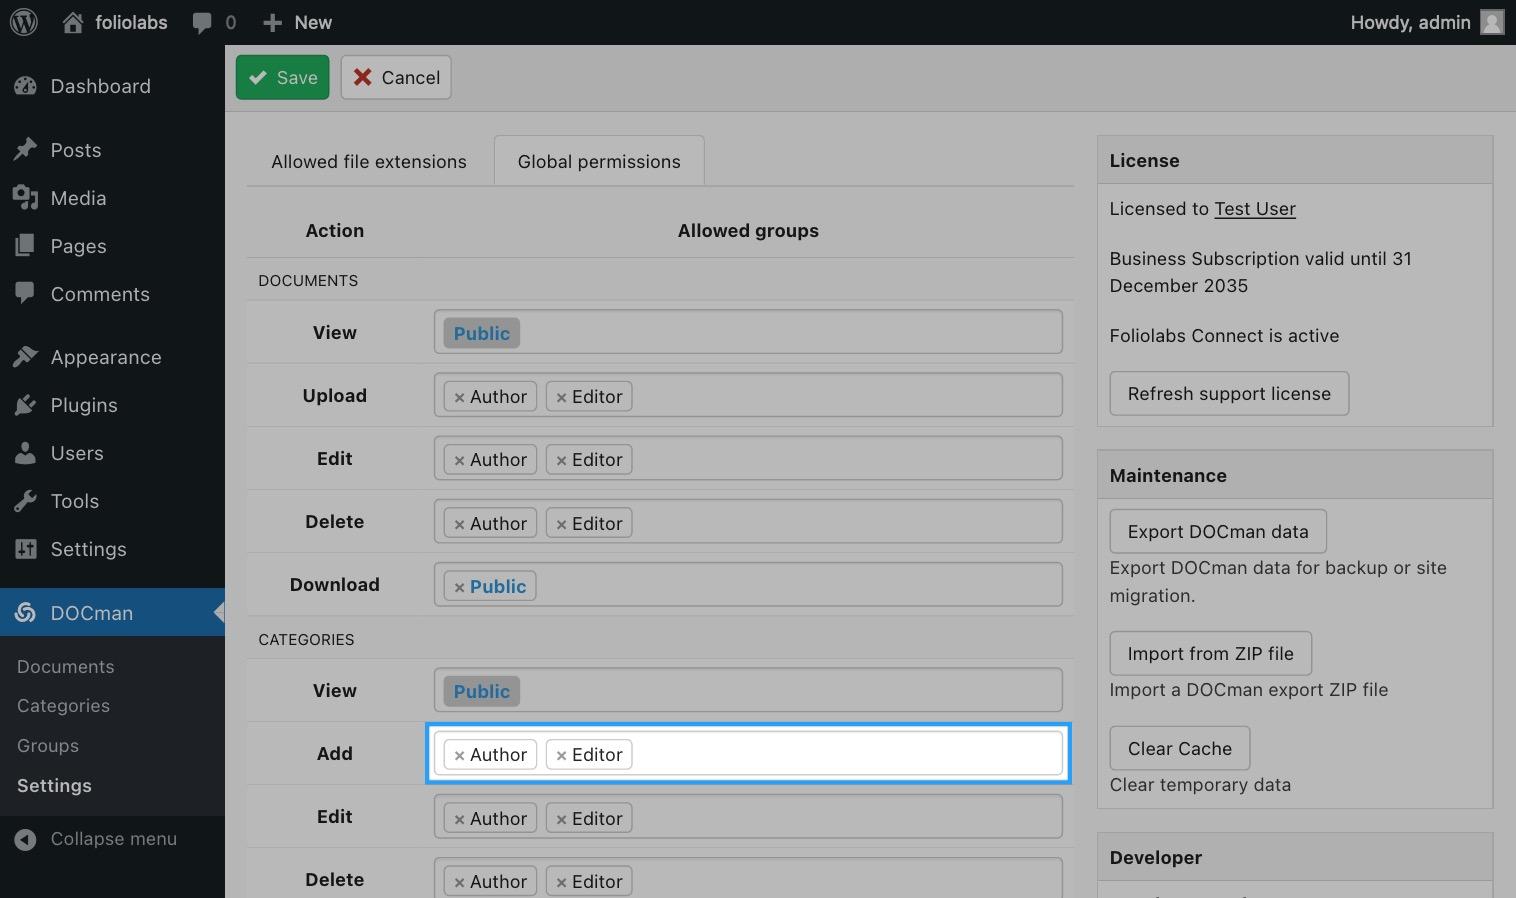1516x898 pixels.
Task: Open the Pages icon in the sidebar
Action: coord(25,246)
